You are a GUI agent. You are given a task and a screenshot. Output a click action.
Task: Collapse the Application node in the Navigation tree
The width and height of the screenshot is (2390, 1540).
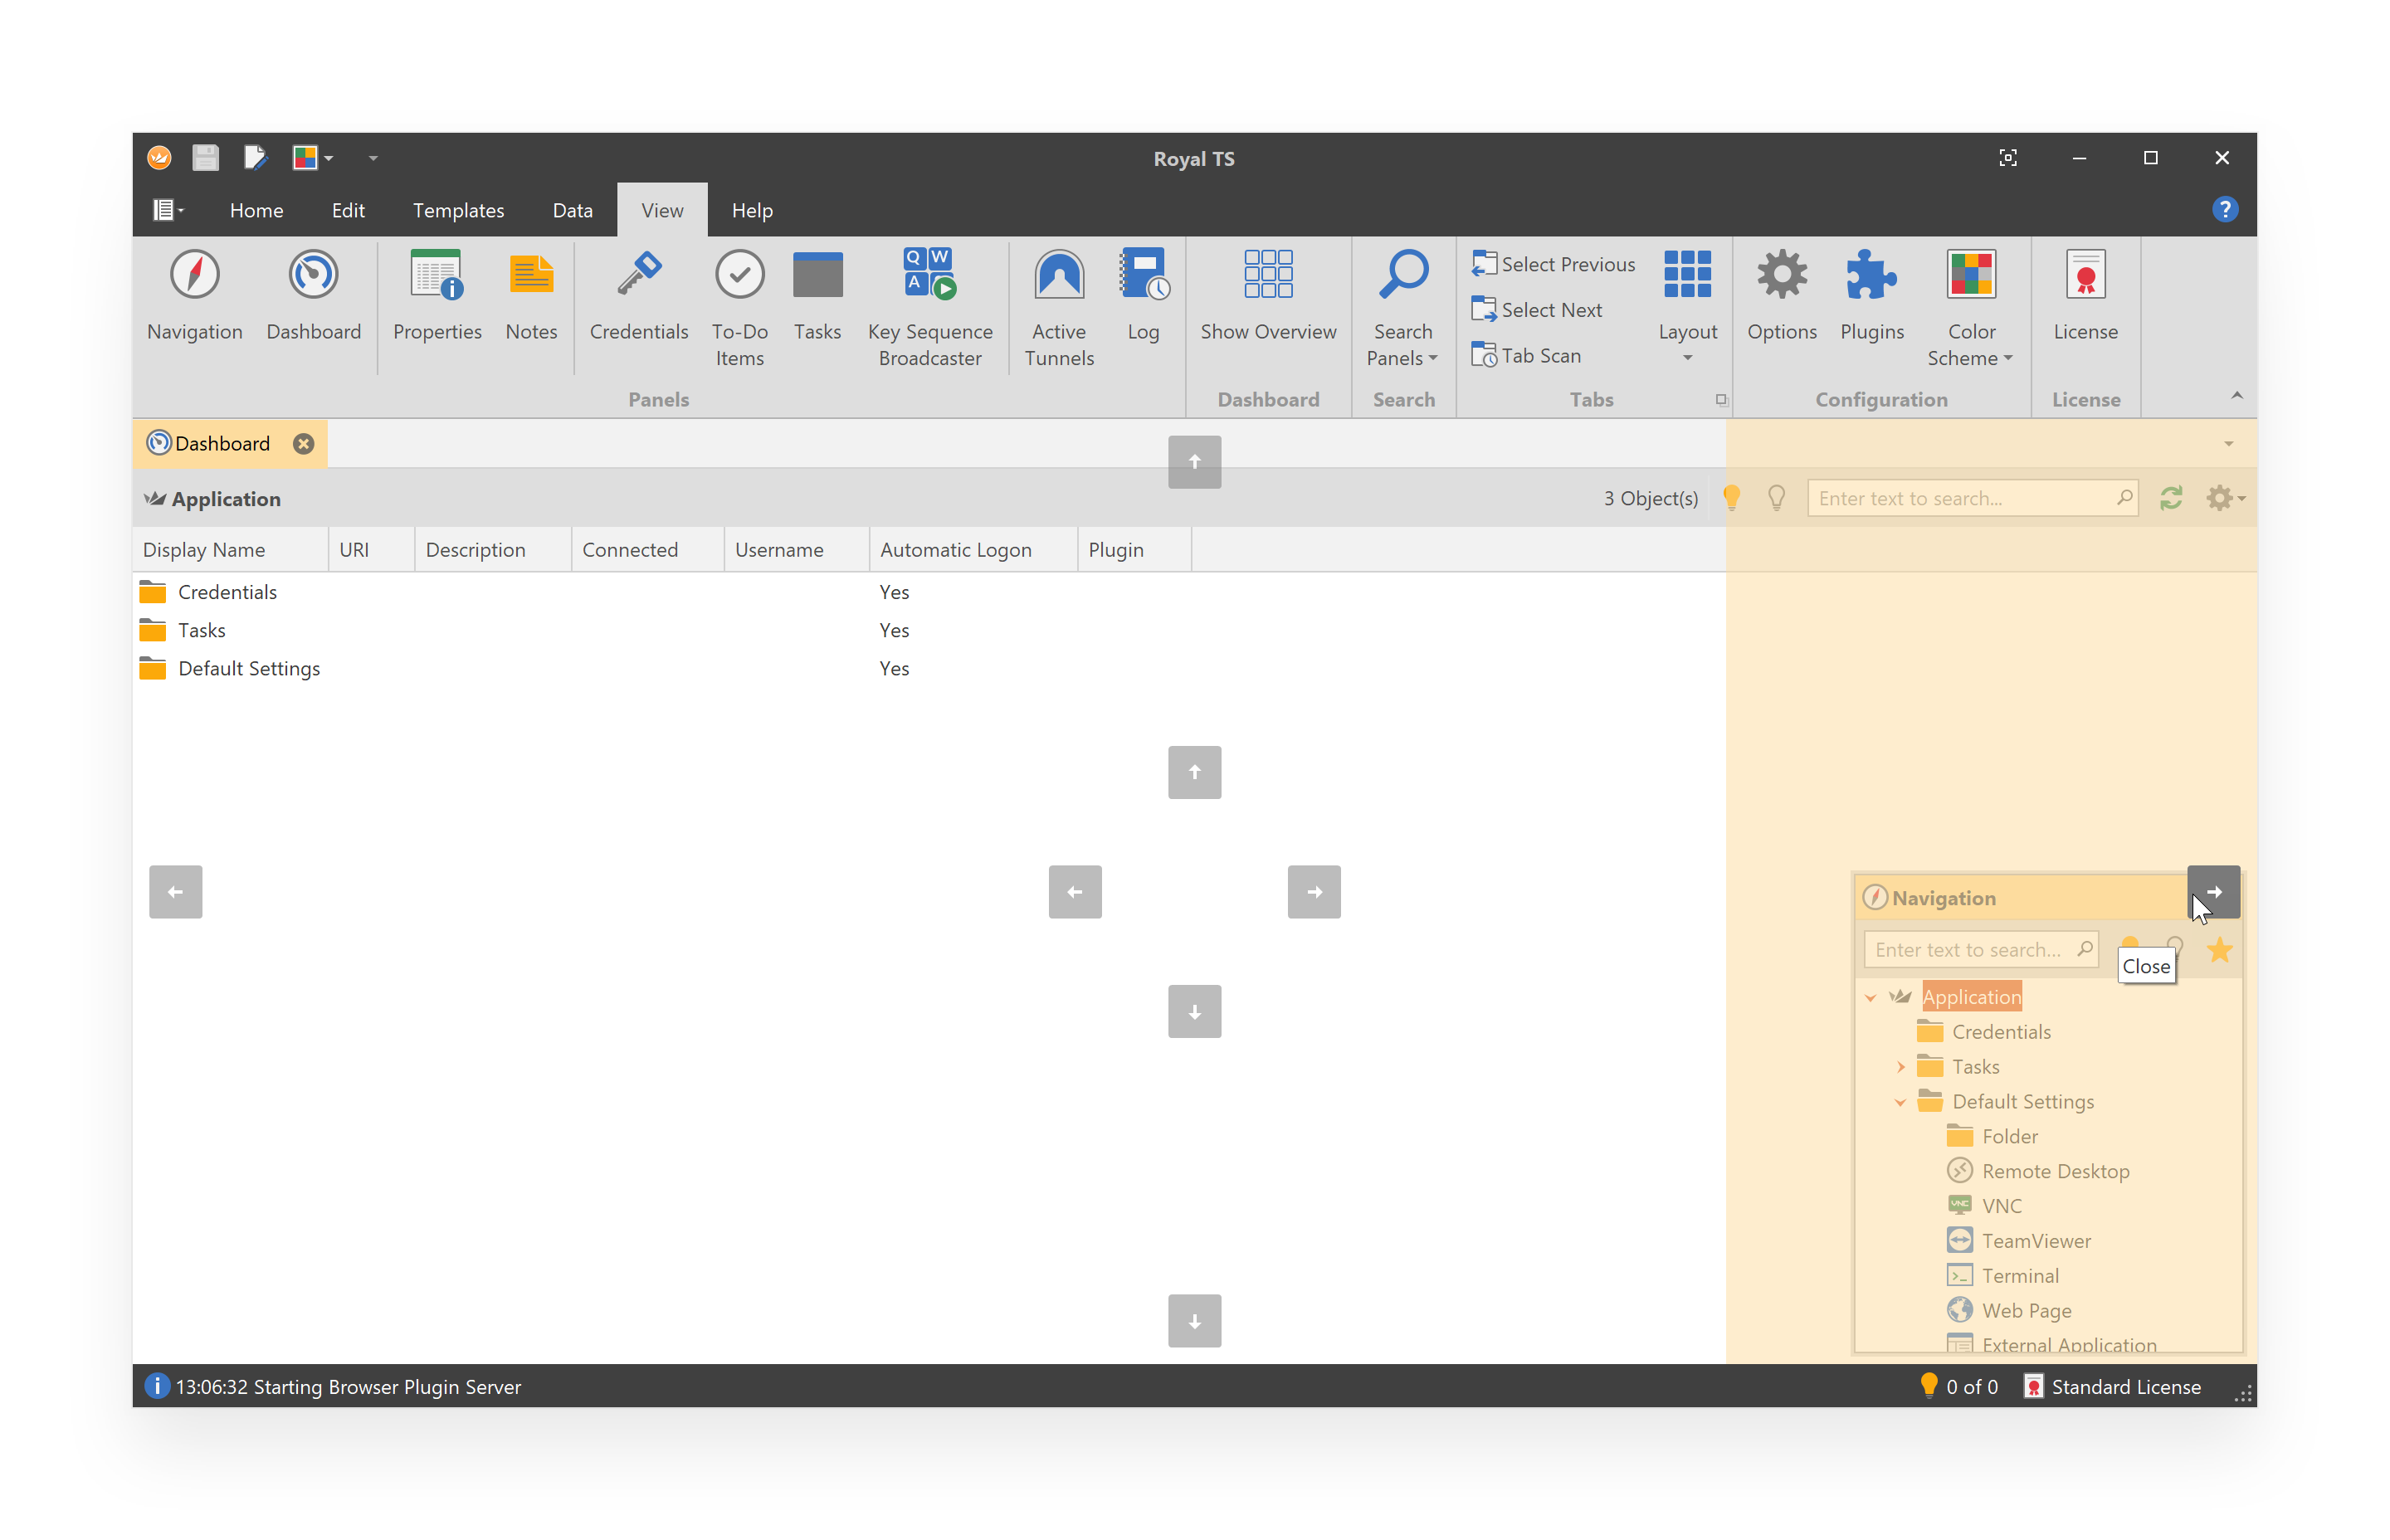pyautogui.click(x=1870, y=997)
